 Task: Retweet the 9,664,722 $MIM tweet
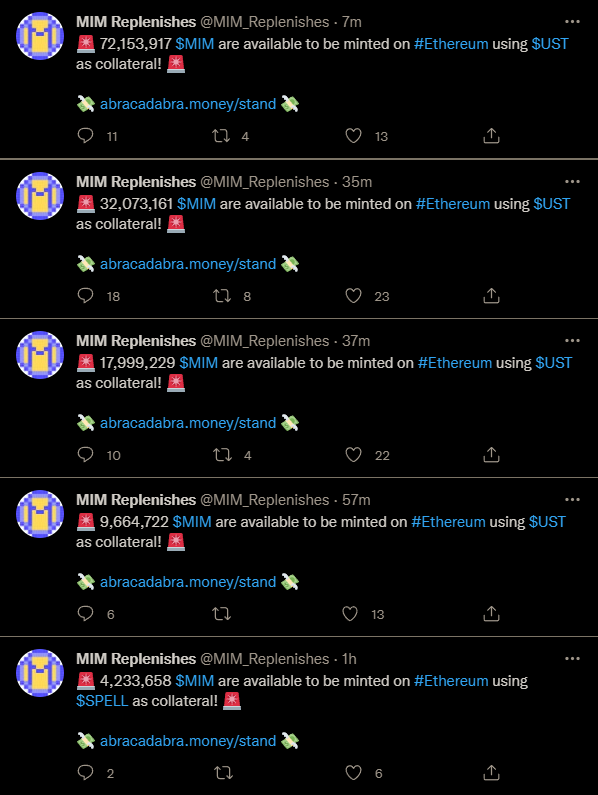pos(222,614)
